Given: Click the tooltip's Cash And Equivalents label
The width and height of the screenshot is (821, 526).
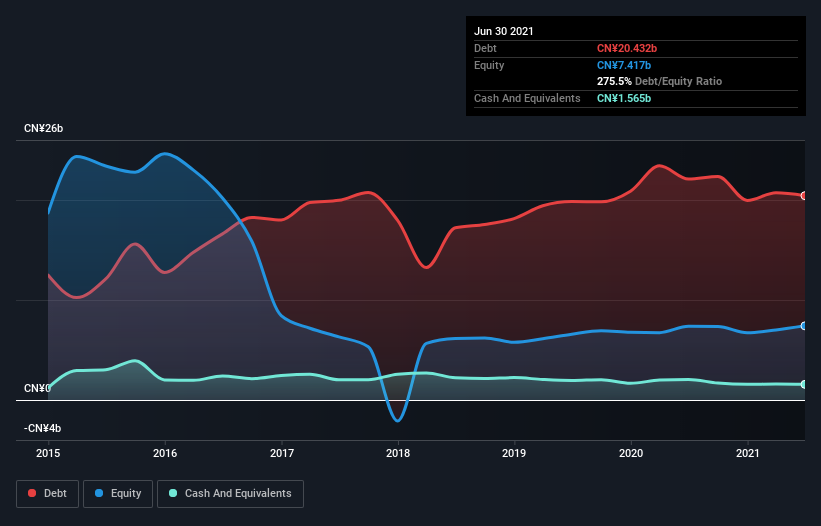Looking at the screenshot, I should pyautogui.click(x=527, y=98).
